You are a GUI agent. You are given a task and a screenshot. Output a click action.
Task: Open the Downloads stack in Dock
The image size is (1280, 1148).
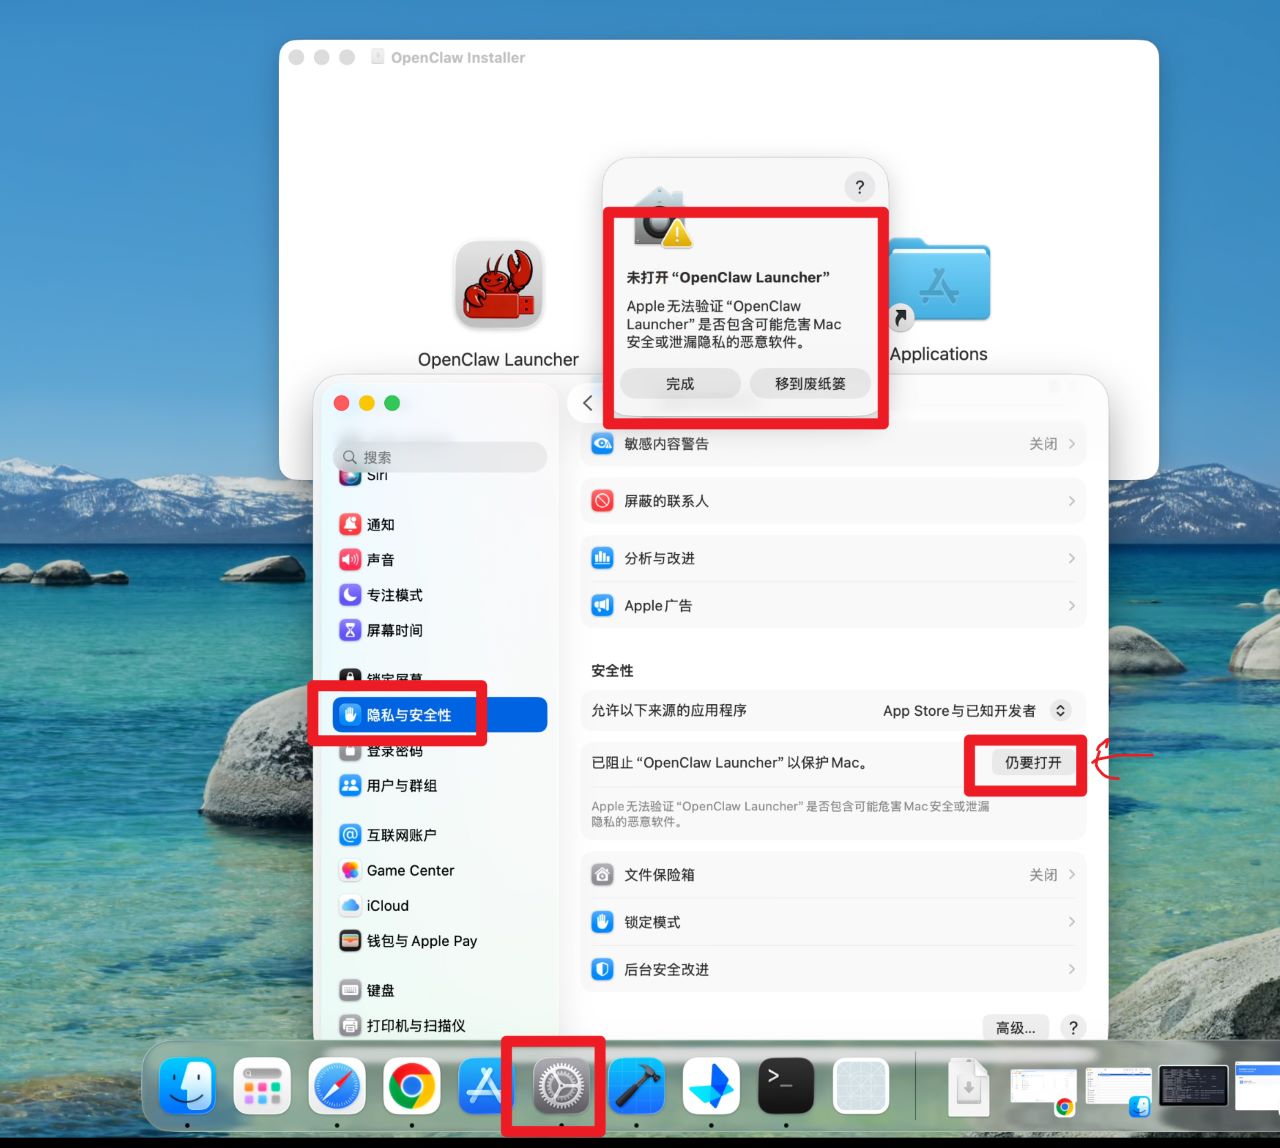pyautogui.click(x=967, y=1087)
